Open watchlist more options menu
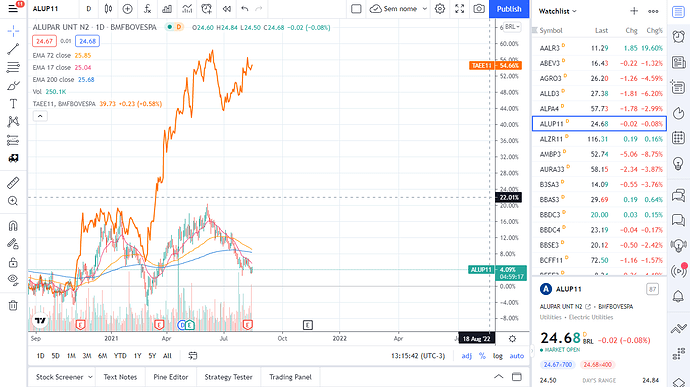690x387 pixels. pyautogui.click(x=653, y=11)
